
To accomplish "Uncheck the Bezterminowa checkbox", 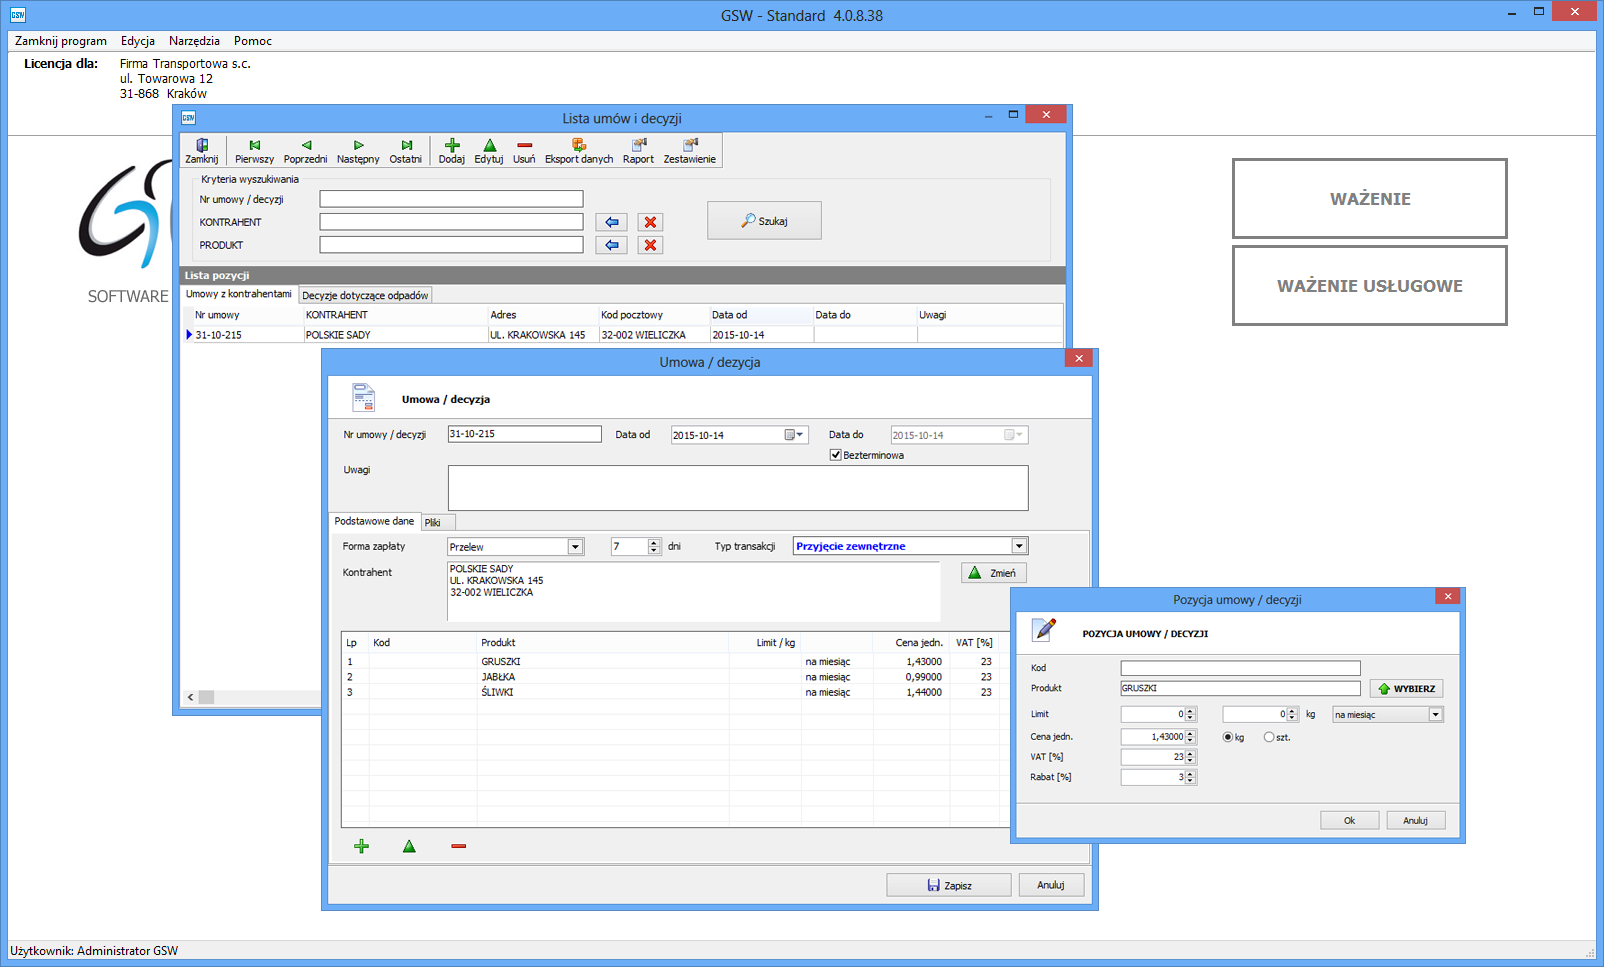I will click(836, 455).
